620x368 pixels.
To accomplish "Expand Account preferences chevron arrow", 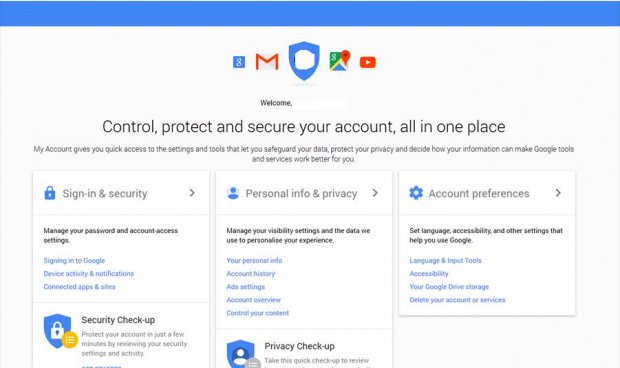I will (558, 193).
